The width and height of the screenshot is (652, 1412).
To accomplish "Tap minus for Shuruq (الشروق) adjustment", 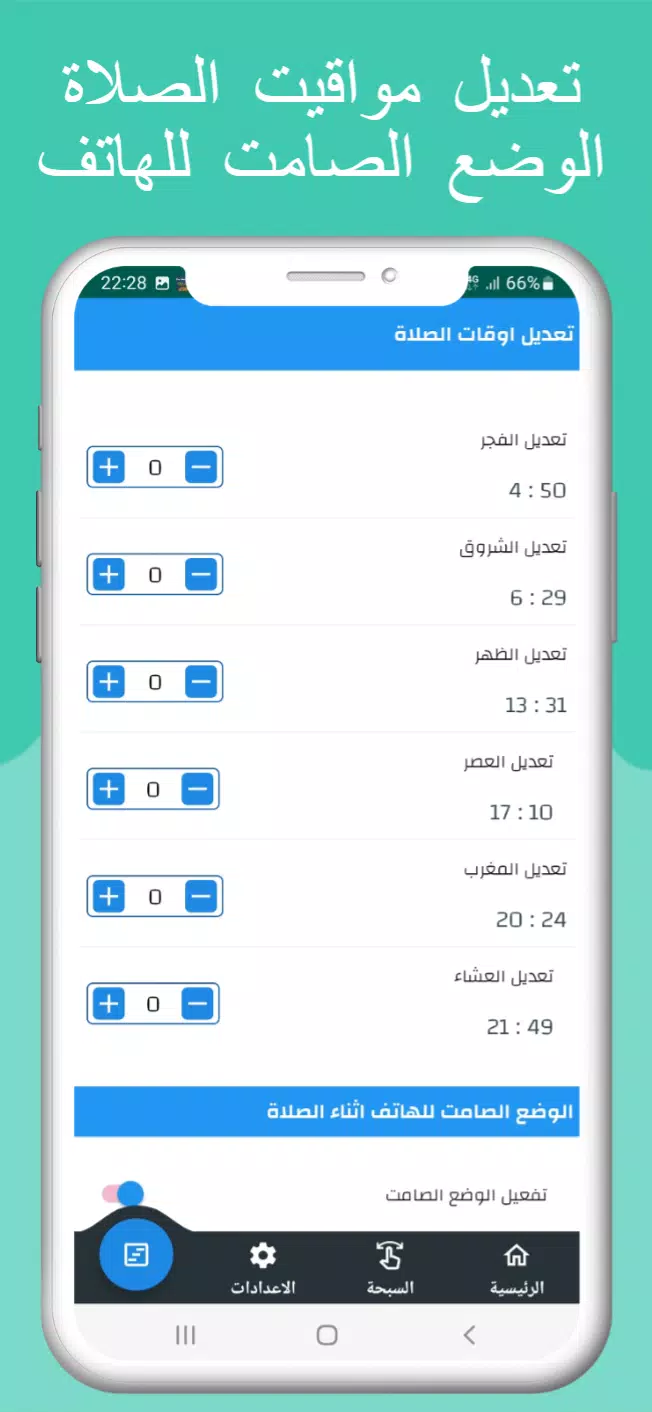I will point(201,574).
